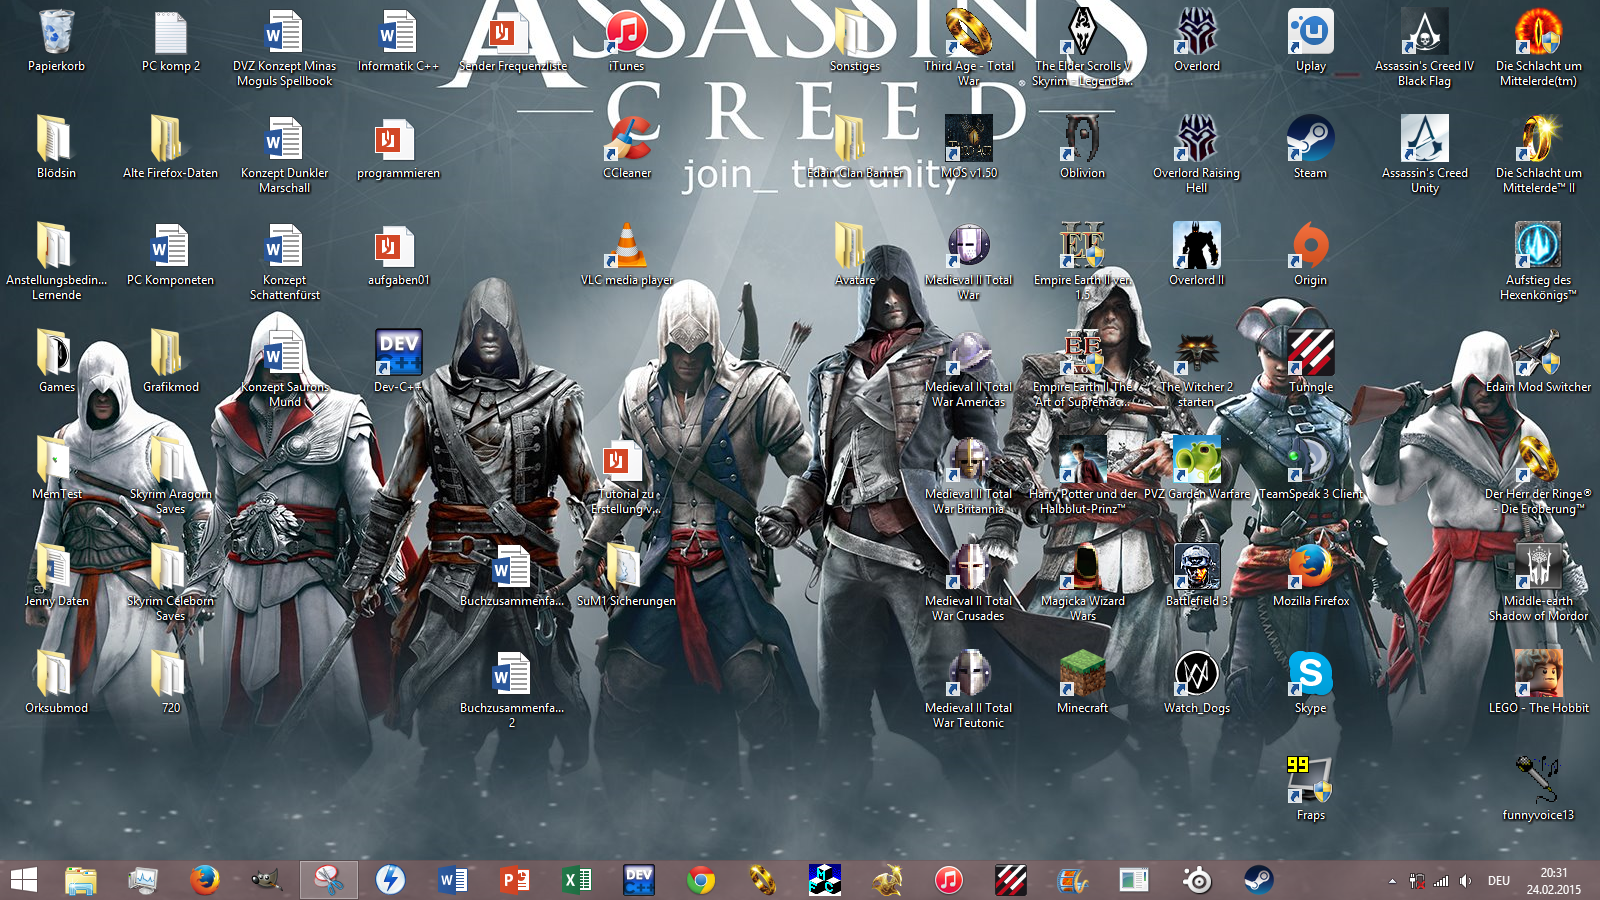The image size is (1600, 900).
Task: Launch PowerPoint from the taskbar
Action: pyautogui.click(x=514, y=880)
